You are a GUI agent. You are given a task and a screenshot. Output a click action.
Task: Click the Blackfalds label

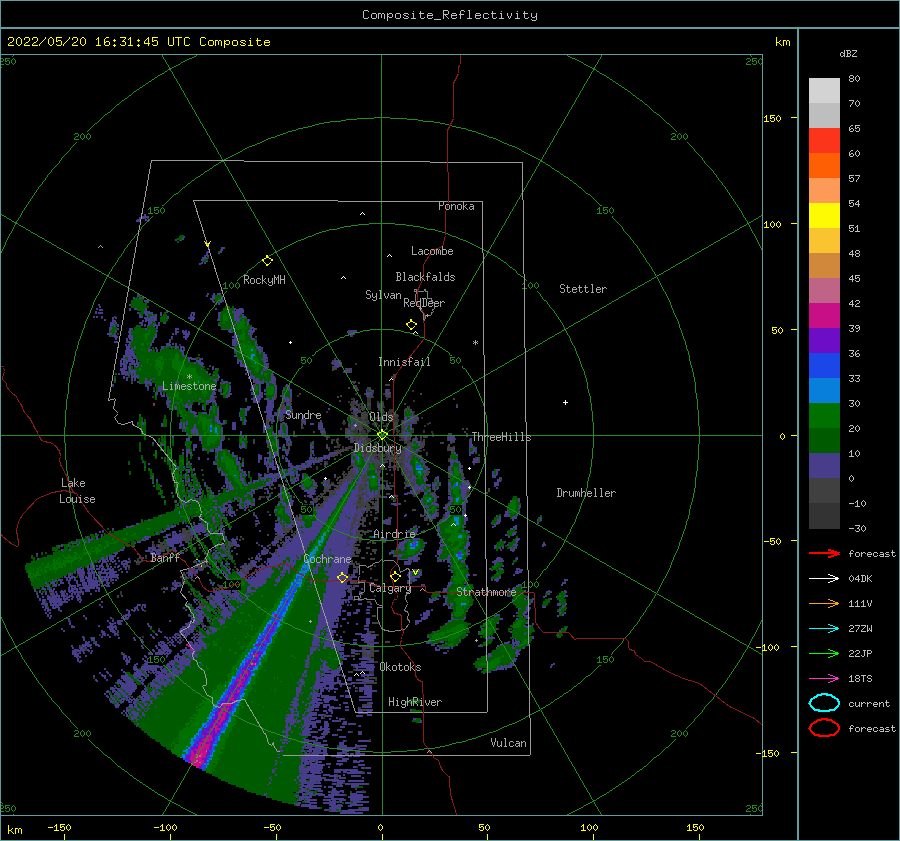pyautogui.click(x=425, y=277)
